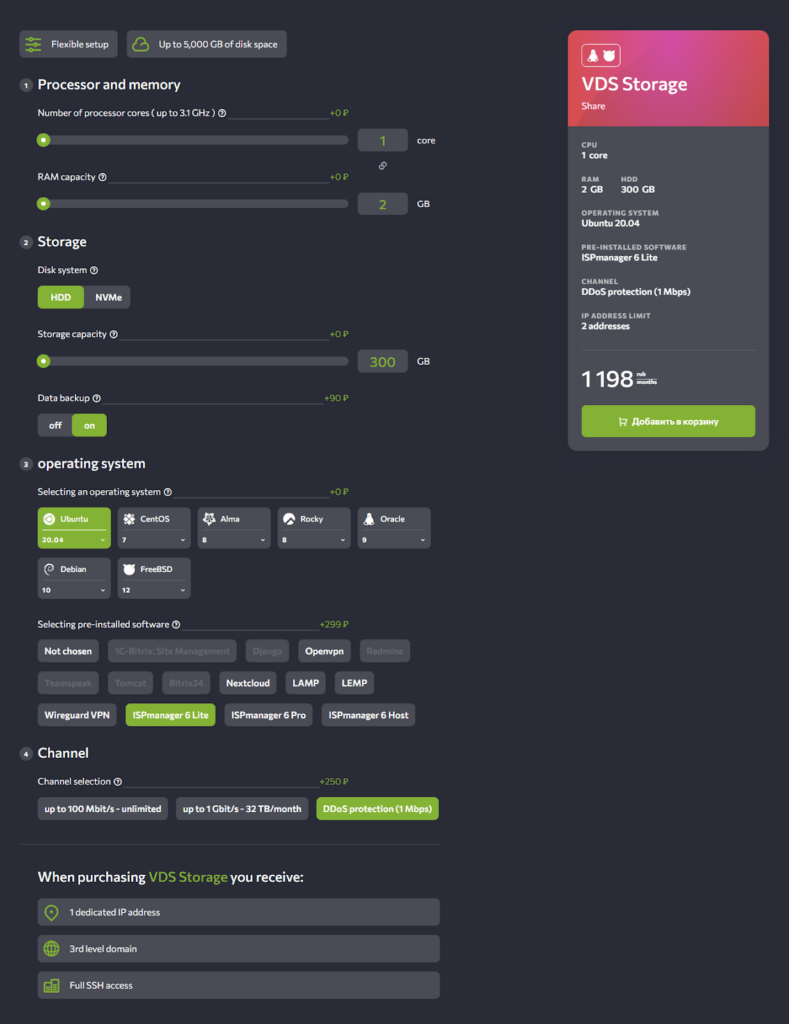Click help icon next to processor cores
789x1024 pixels.
[222, 113]
